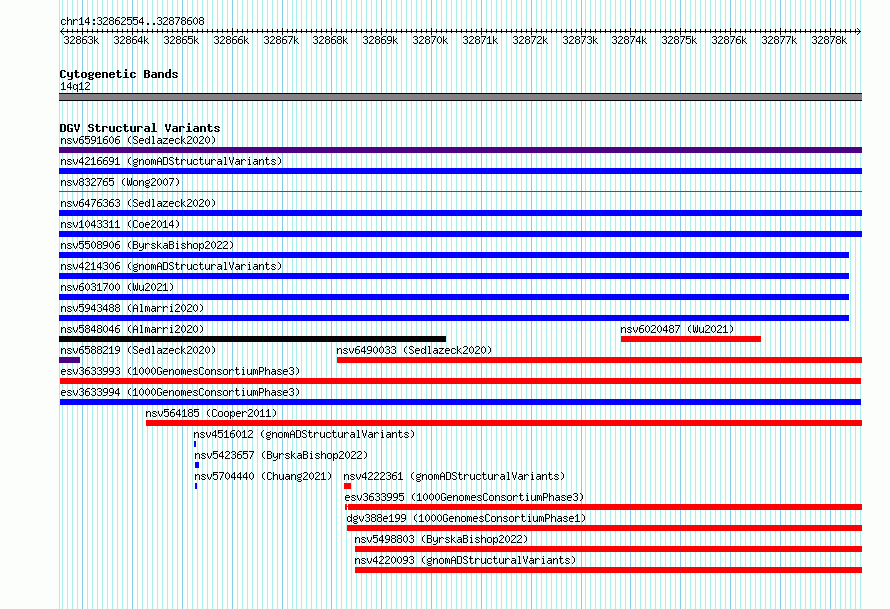This screenshot has width=890, height=609.
Task: Open the nsv832765 (Wong2007) label
Action: pos(120,182)
